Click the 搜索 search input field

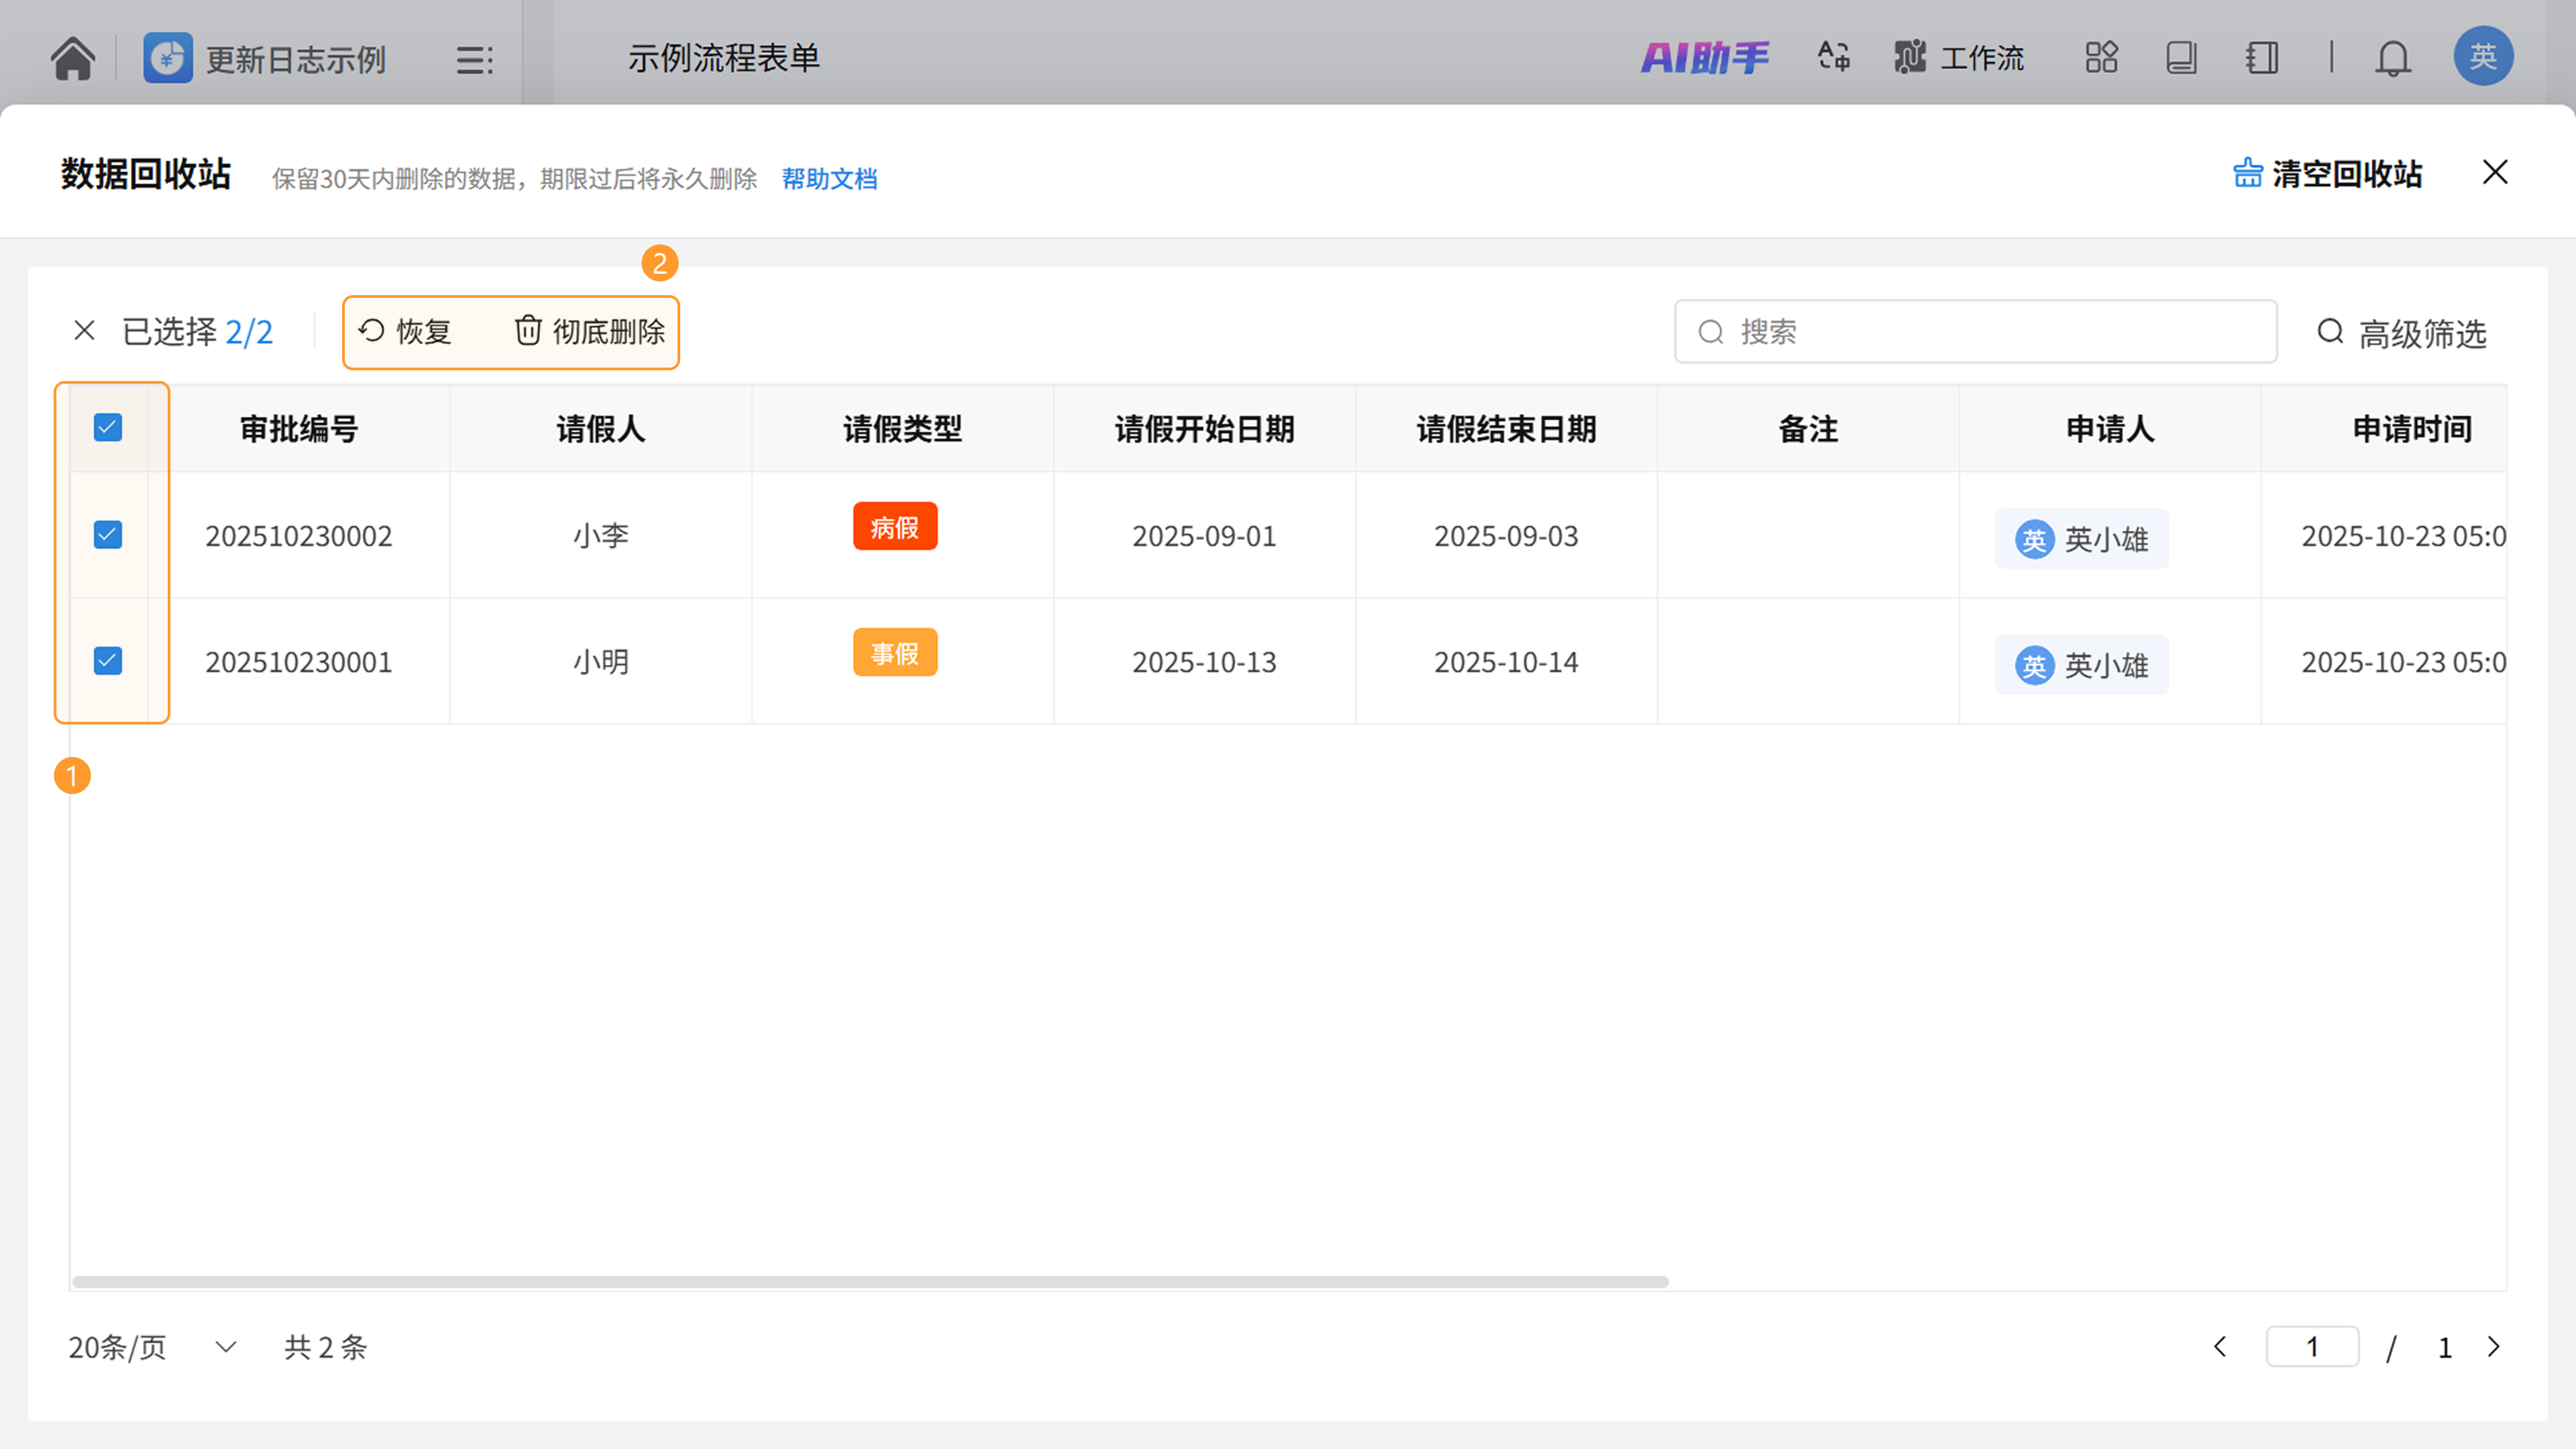pyautogui.click(x=1975, y=331)
